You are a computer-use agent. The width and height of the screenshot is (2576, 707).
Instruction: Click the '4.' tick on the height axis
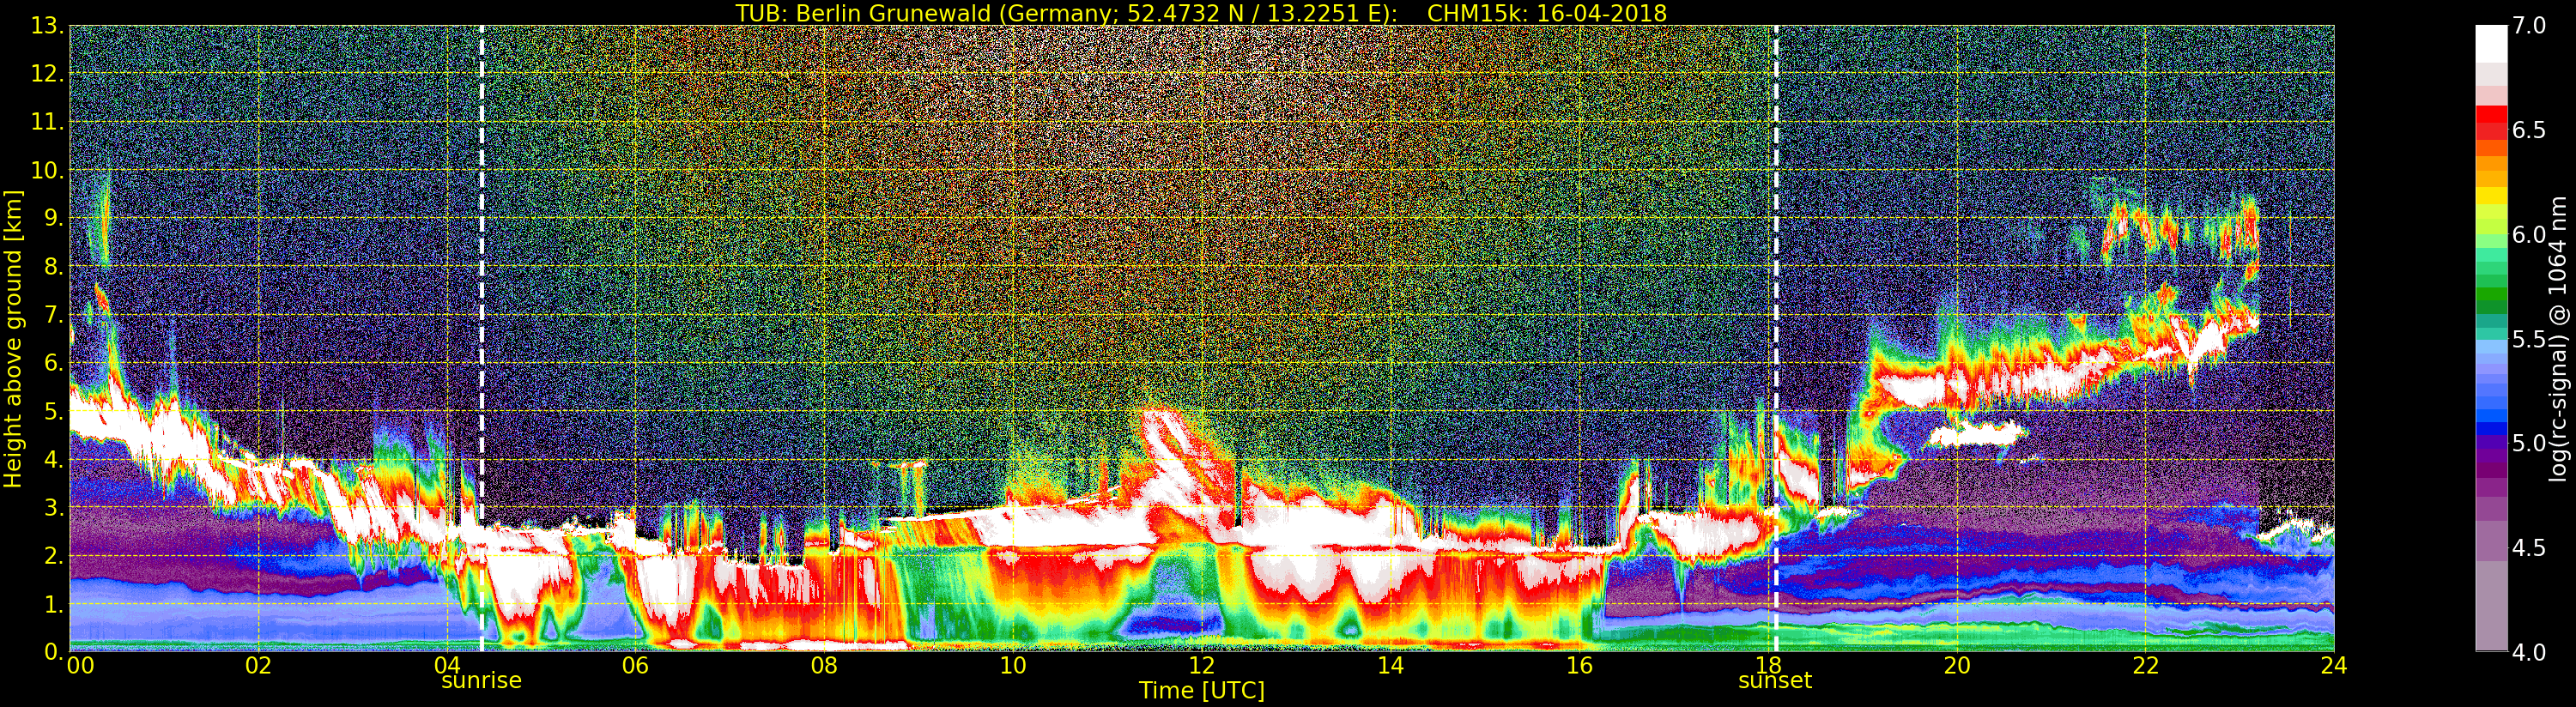(53, 460)
